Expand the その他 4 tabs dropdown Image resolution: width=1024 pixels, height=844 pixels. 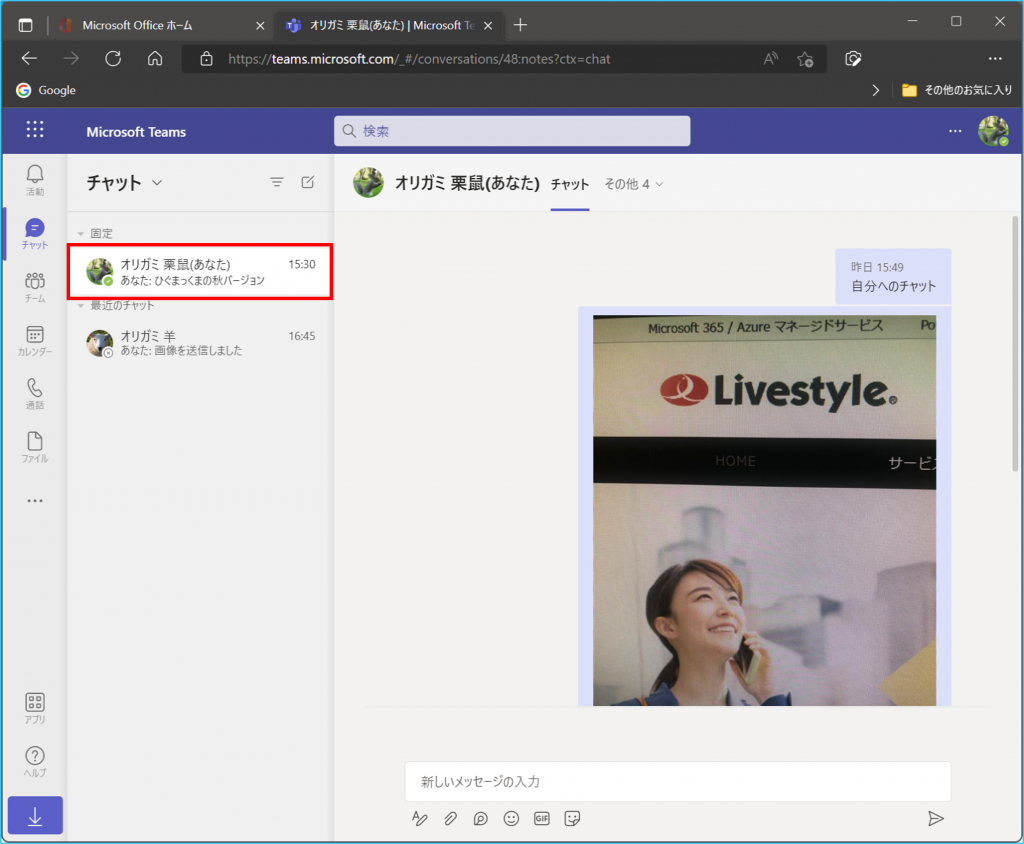pyautogui.click(x=633, y=184)
